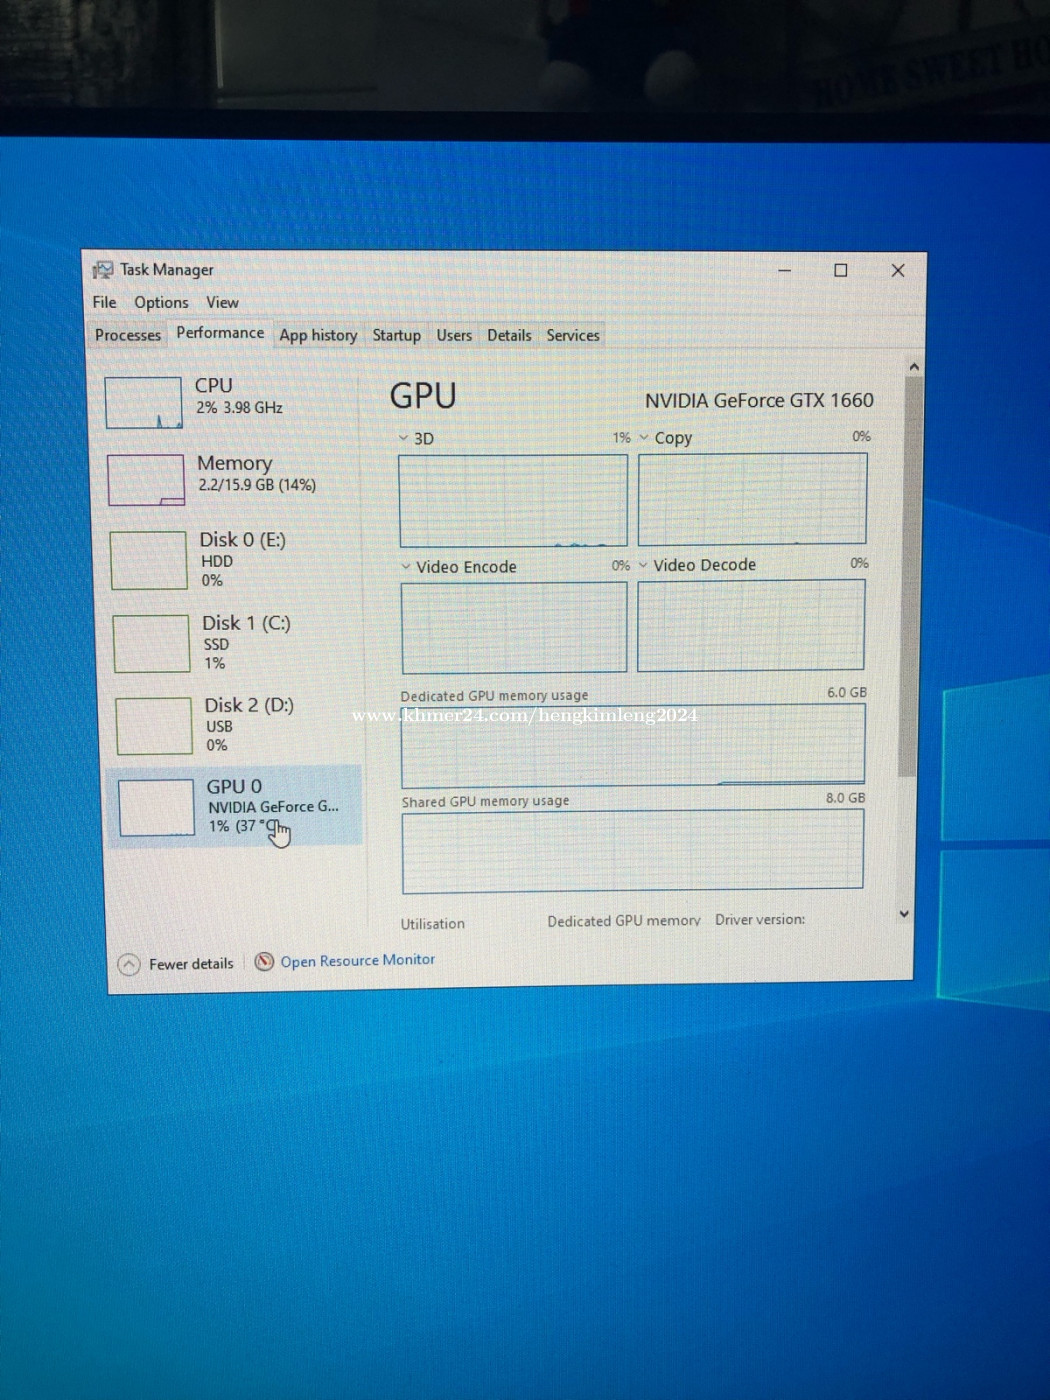Select Memory in the performance sidebar
The image size is (1050, 1400).
(x=233, y=478)
